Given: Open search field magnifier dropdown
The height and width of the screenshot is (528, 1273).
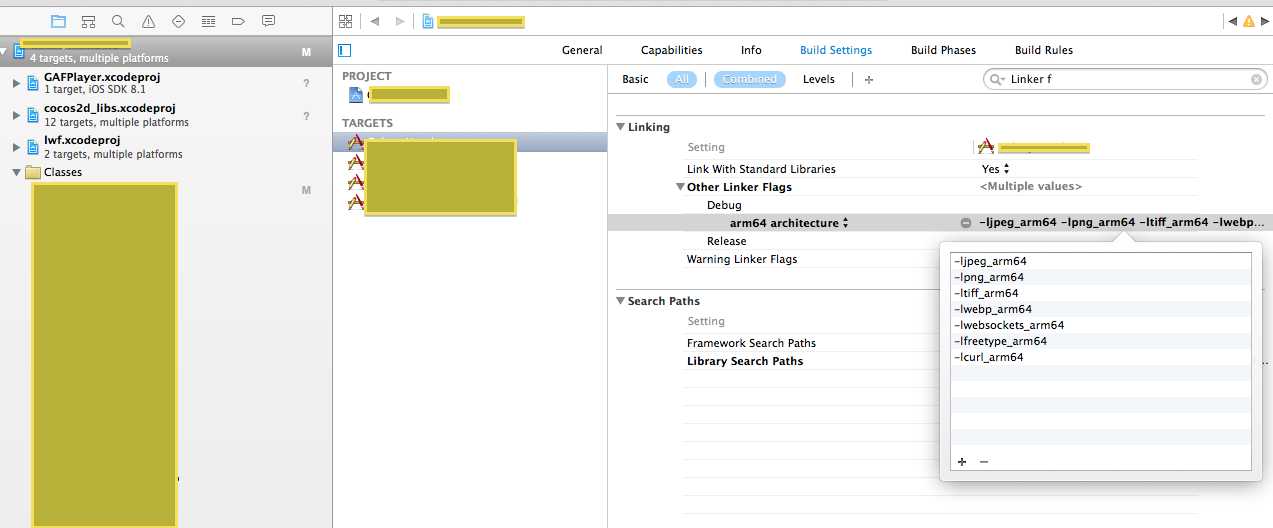Looking at the screenshot, I should click(x=997, y=79).
